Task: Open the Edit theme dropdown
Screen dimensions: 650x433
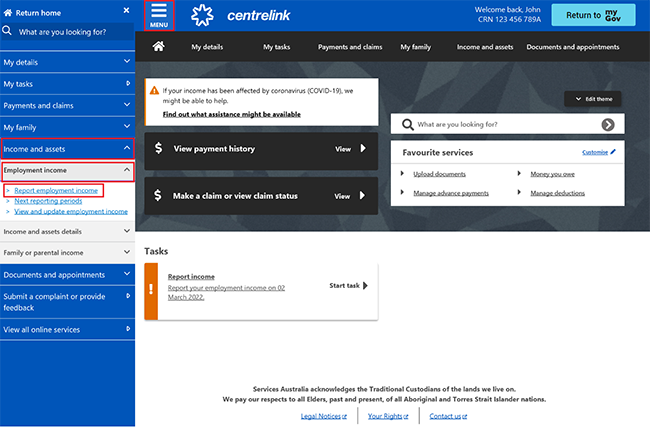Action: tap(597, 99)
